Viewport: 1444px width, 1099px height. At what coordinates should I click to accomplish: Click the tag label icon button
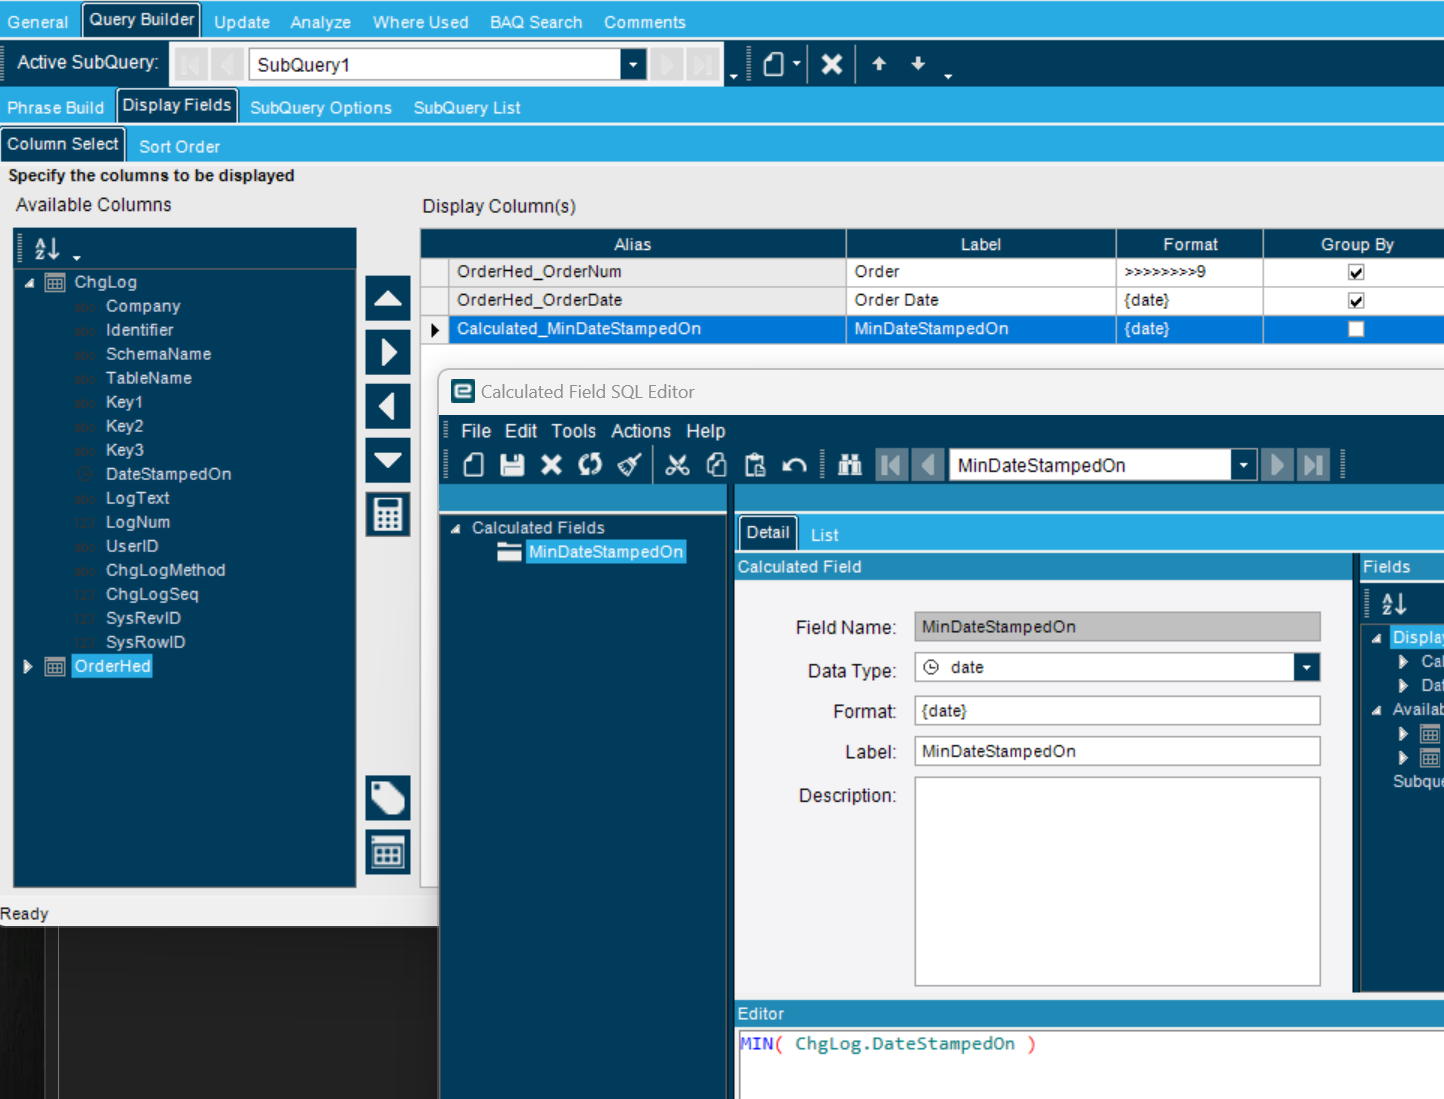388,798
